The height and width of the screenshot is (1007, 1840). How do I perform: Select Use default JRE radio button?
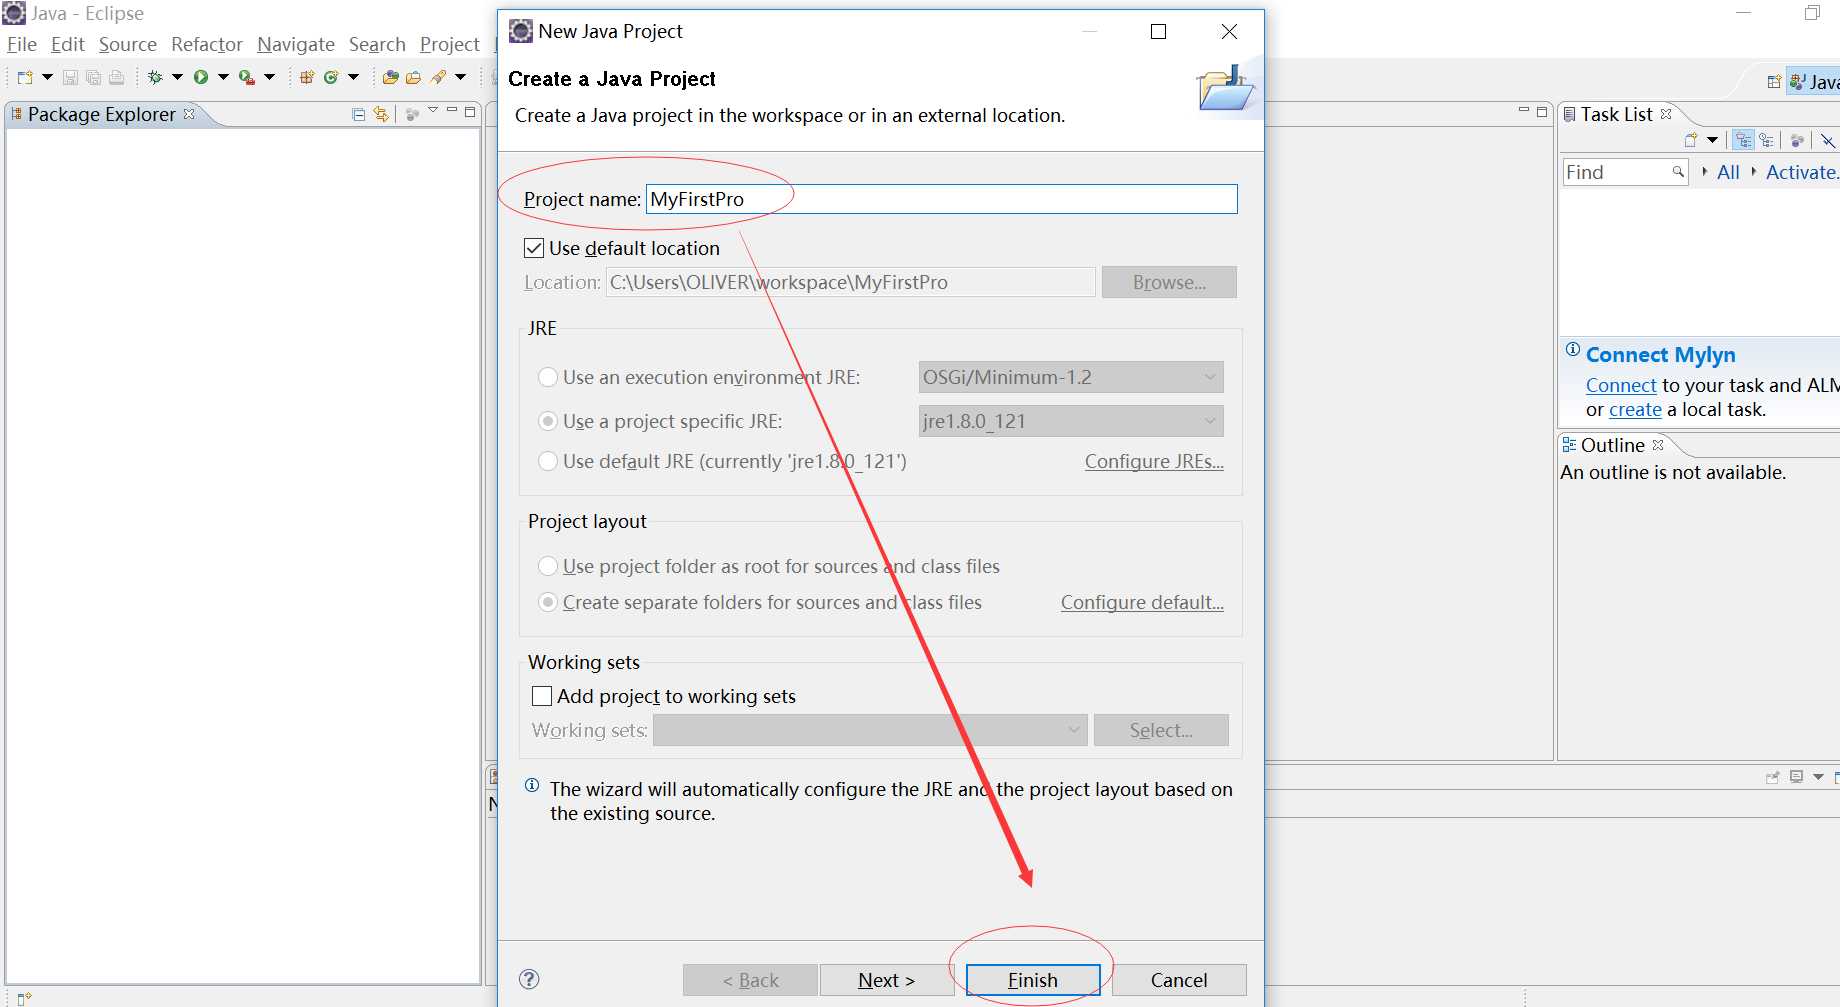(x=548, y=461)
